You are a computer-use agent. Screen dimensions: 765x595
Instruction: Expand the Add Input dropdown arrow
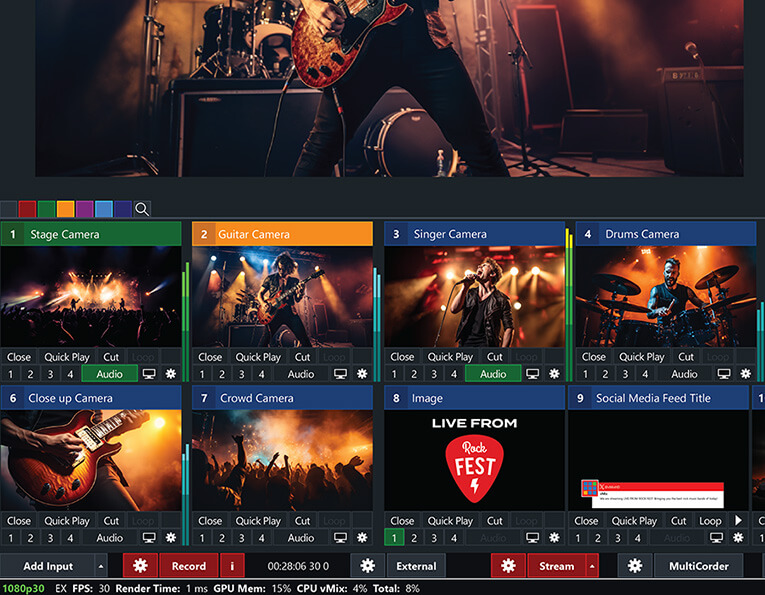pos(101,566)
